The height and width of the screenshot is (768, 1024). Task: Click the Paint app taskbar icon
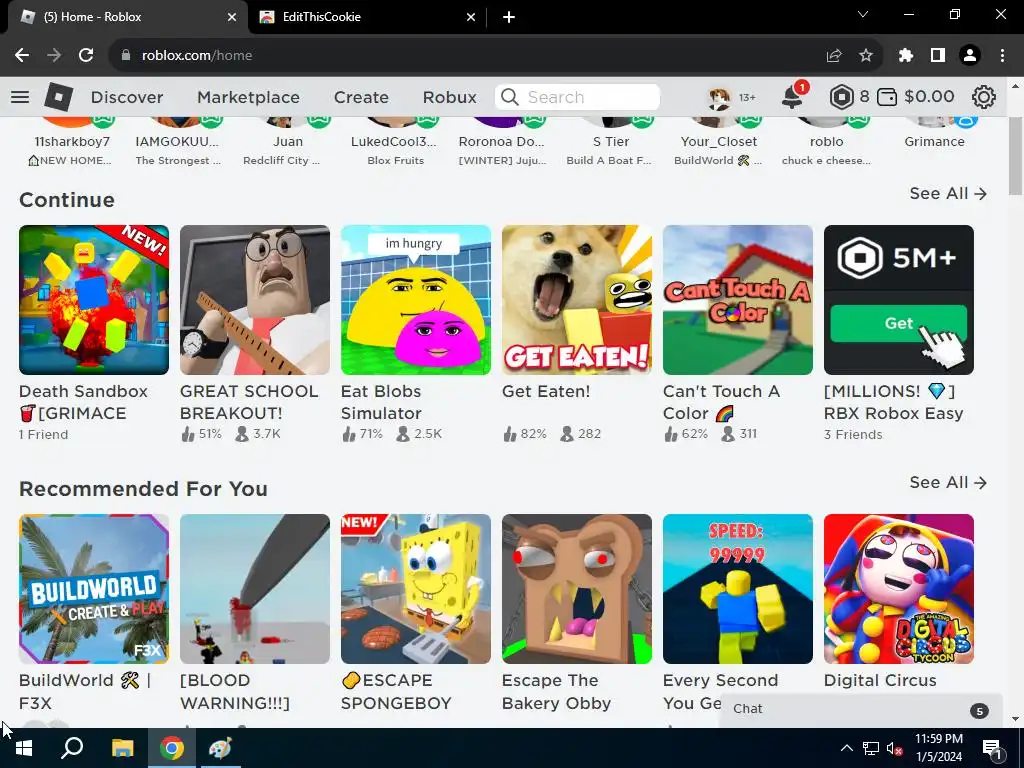coord(220,748)
